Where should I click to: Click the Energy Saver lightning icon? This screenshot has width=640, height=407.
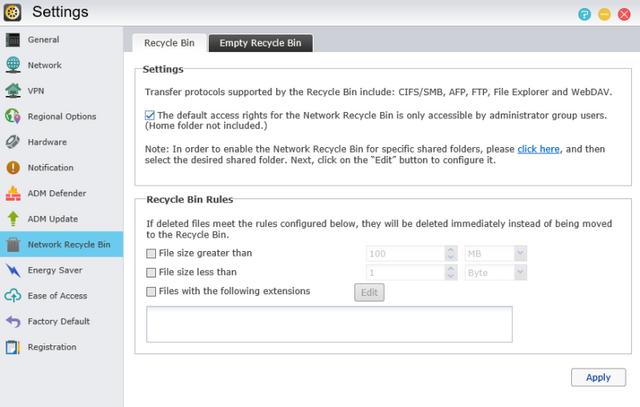13,270
